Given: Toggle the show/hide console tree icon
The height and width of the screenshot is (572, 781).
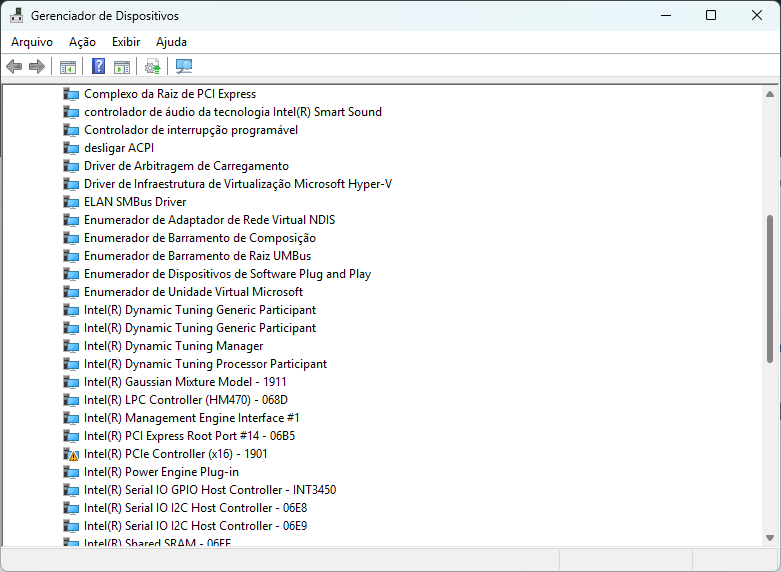Looking at the screenshot, I should point(68,66).
